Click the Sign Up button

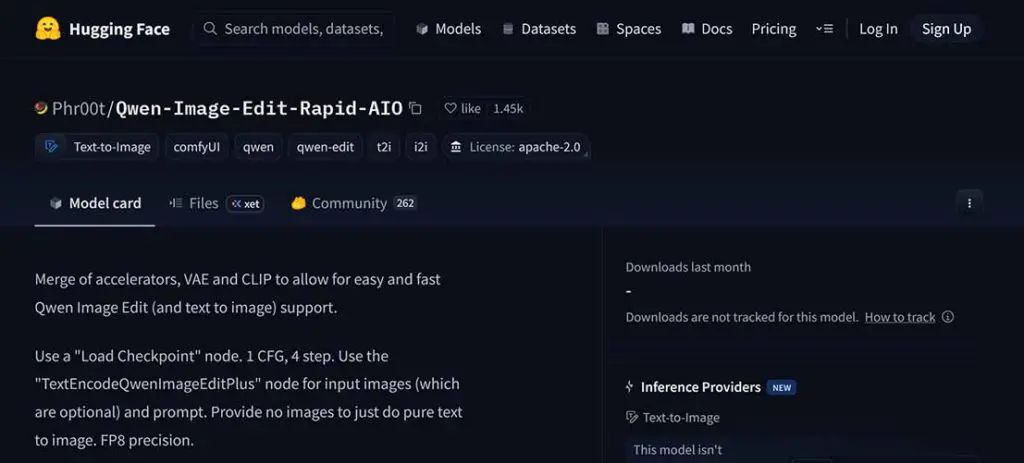[x=946, y=29]
